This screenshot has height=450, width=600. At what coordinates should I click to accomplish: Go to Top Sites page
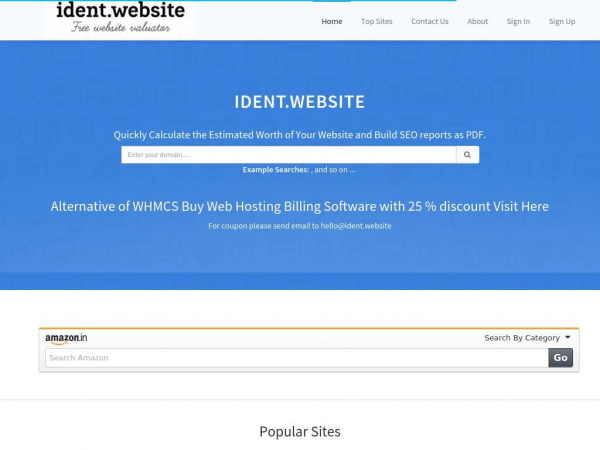[x=377, y=21]
